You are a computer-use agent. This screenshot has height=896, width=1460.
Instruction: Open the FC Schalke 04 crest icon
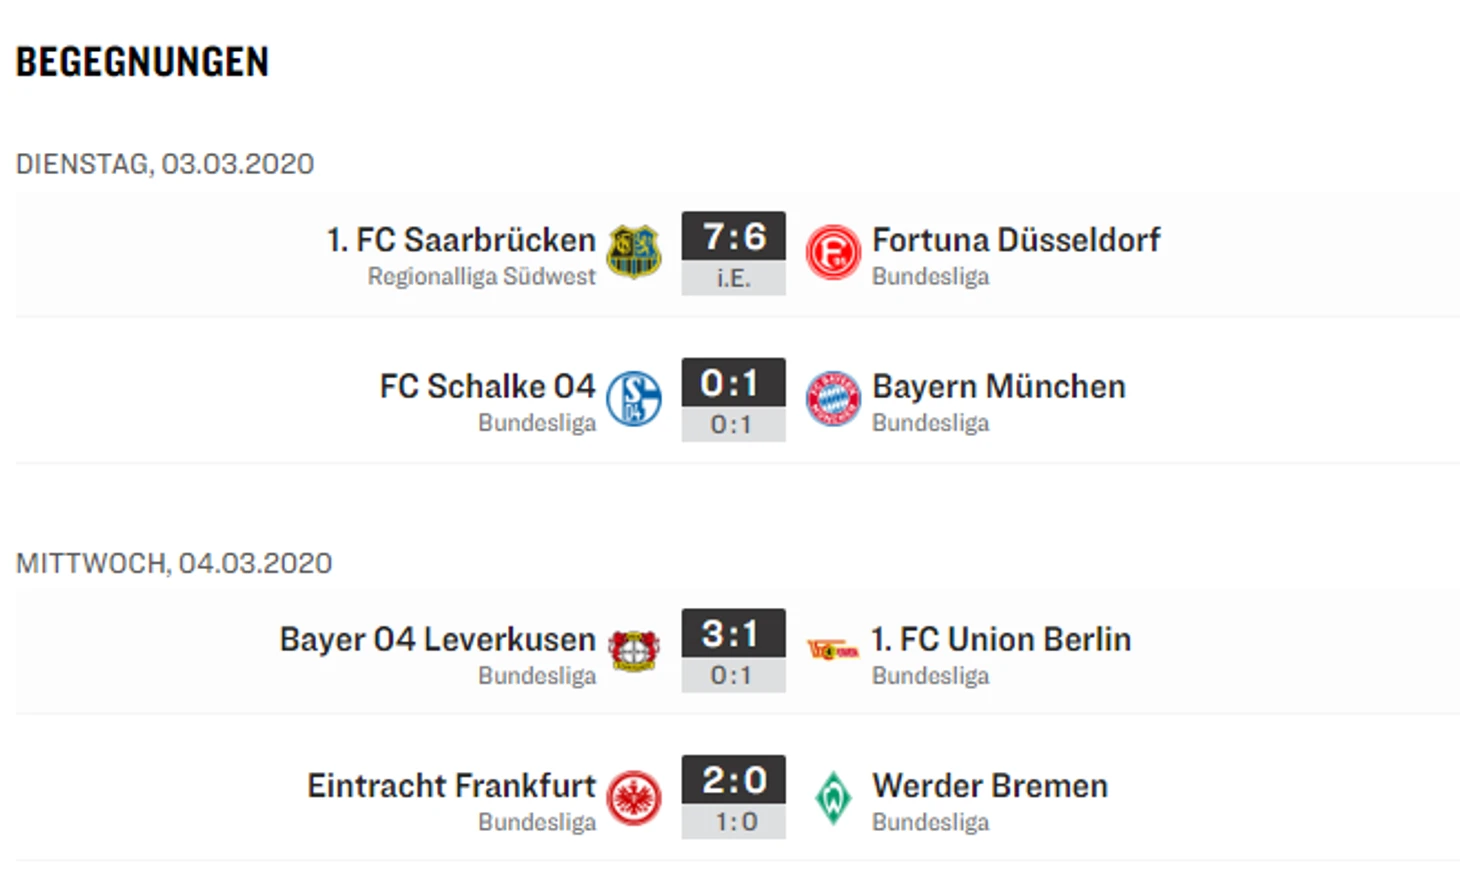[634, 399]
